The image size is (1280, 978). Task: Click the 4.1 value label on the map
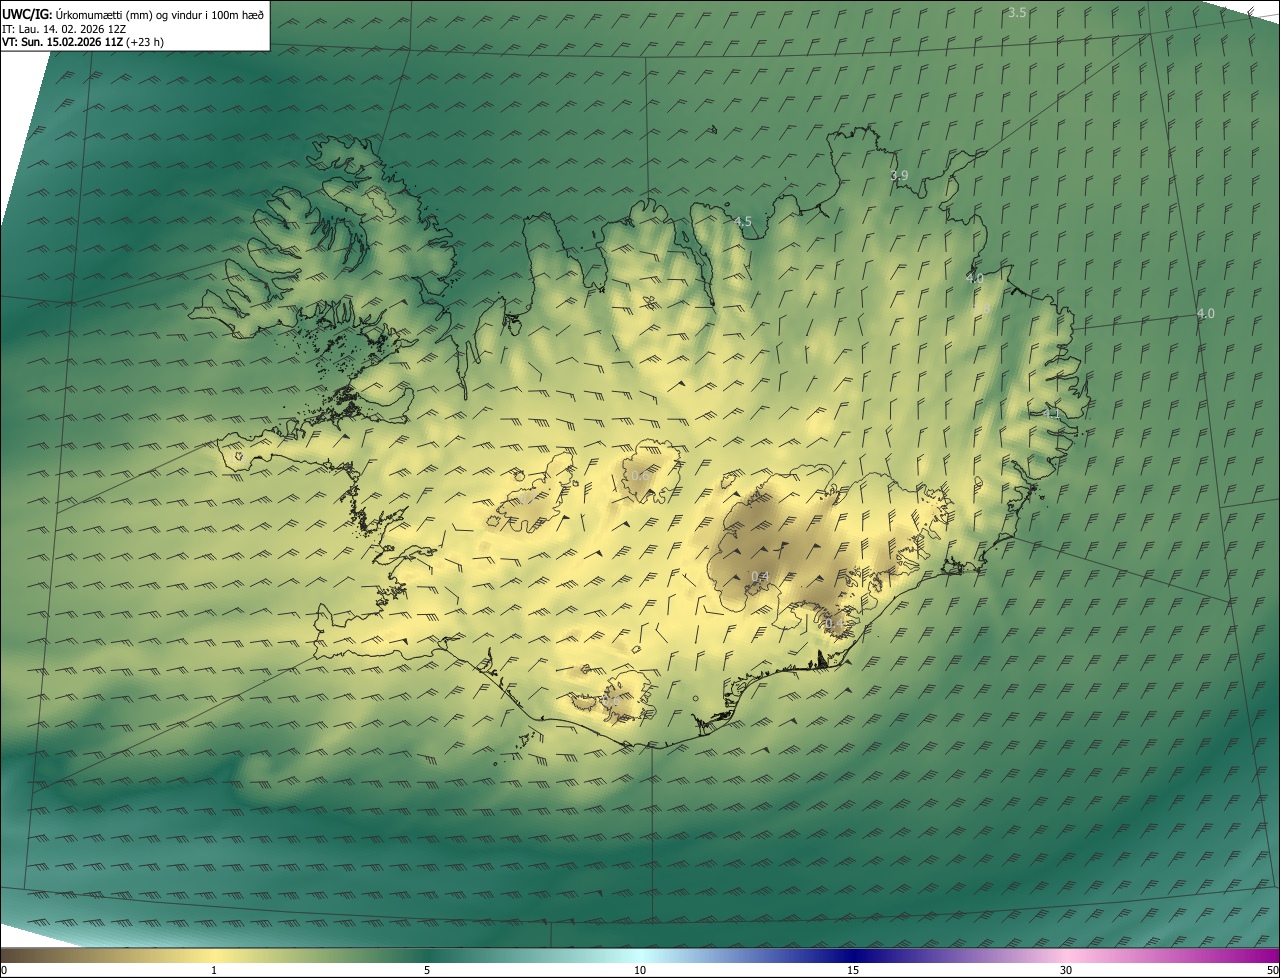pos(1050,413)
